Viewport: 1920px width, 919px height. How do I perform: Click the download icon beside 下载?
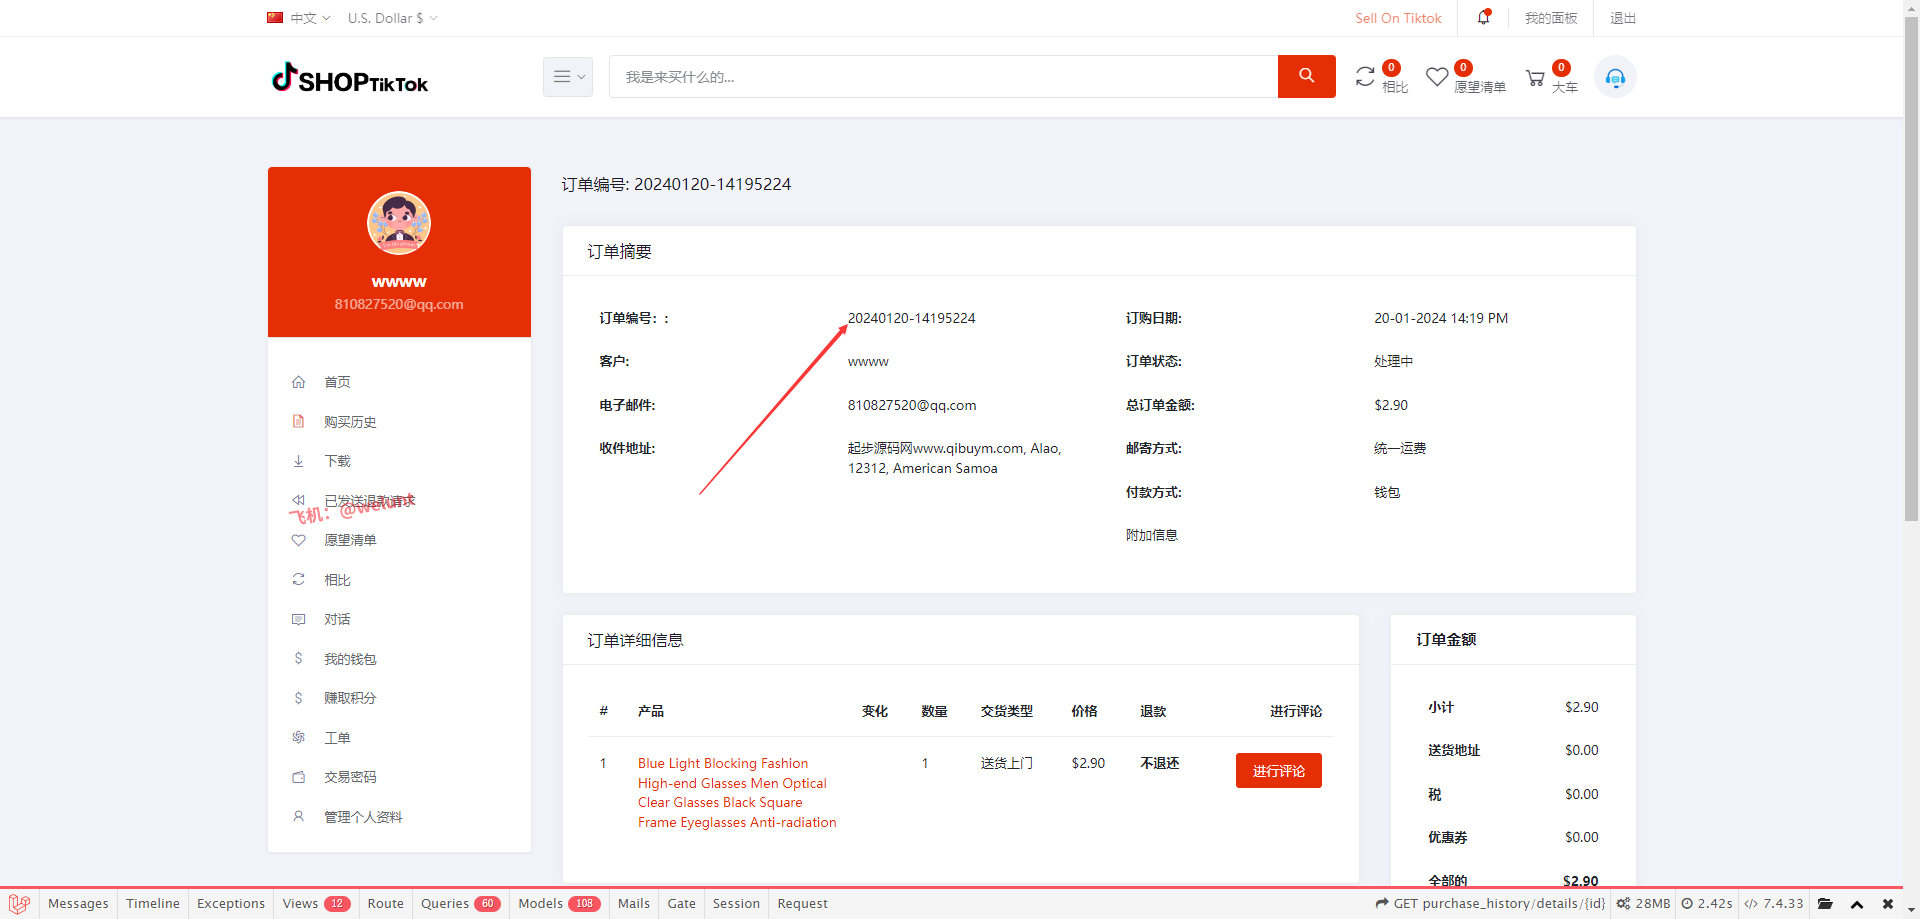298,461
